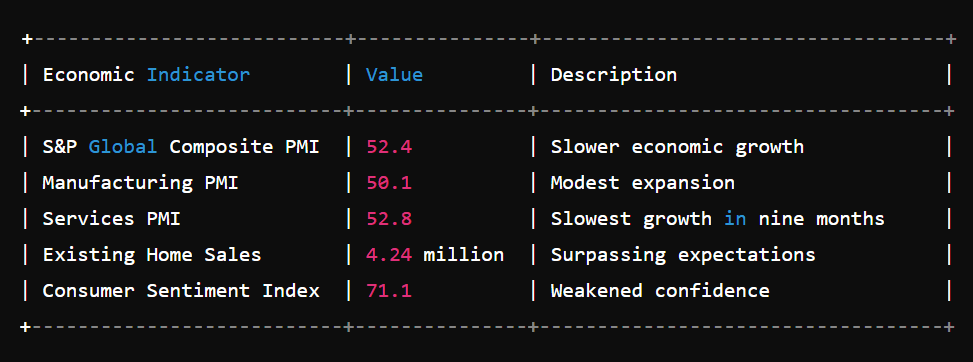The image size is (973, 362).
Task: Click 'Surpassing expectations' description
Action: point(683,255)
